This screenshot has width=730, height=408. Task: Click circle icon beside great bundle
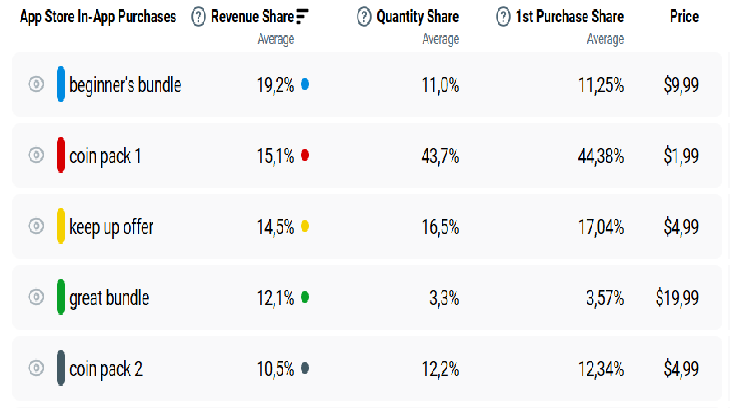[36, 297]
